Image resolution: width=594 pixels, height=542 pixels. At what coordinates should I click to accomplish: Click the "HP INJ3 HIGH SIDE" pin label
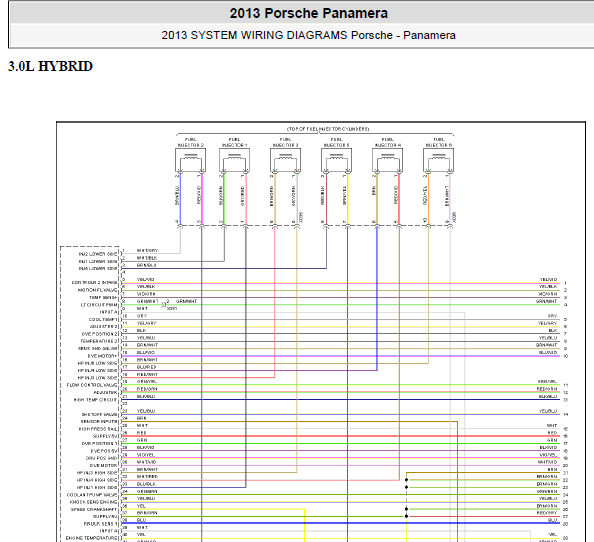tap(97, 473)
